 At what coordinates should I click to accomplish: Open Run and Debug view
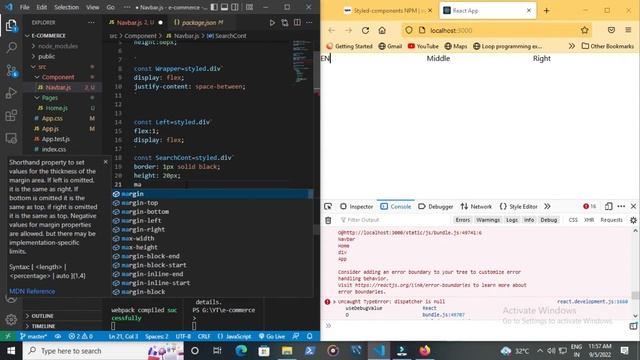[11, 93]
